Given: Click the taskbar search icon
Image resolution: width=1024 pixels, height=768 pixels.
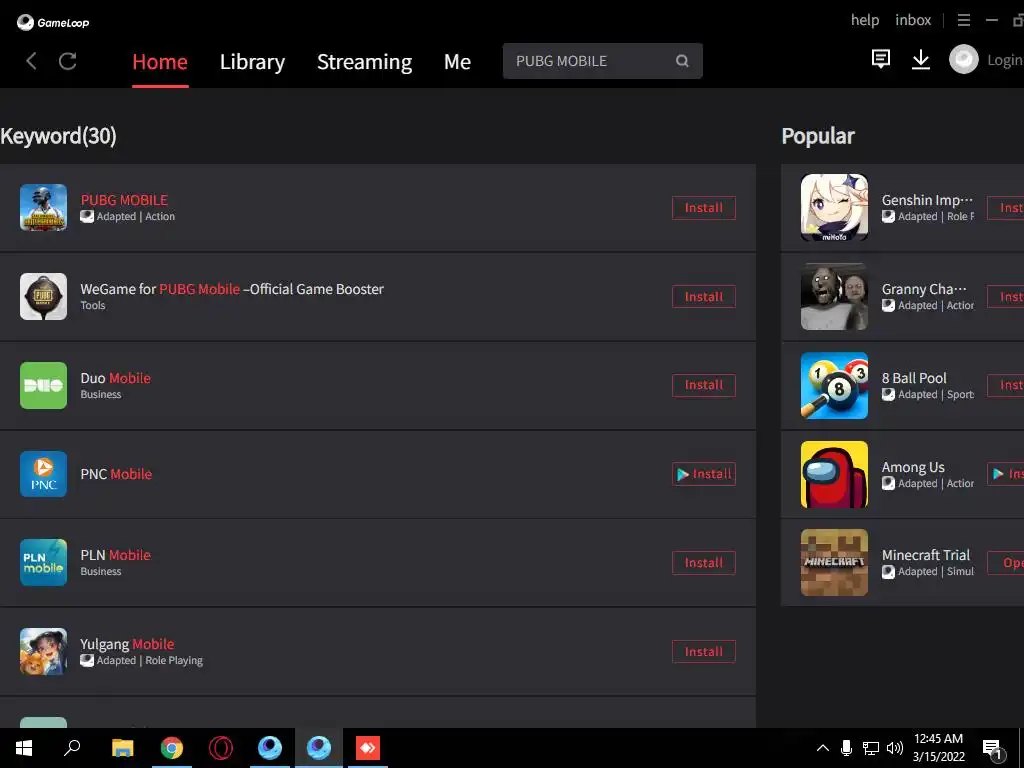Looking at the screenshot, I should [72, 748].
